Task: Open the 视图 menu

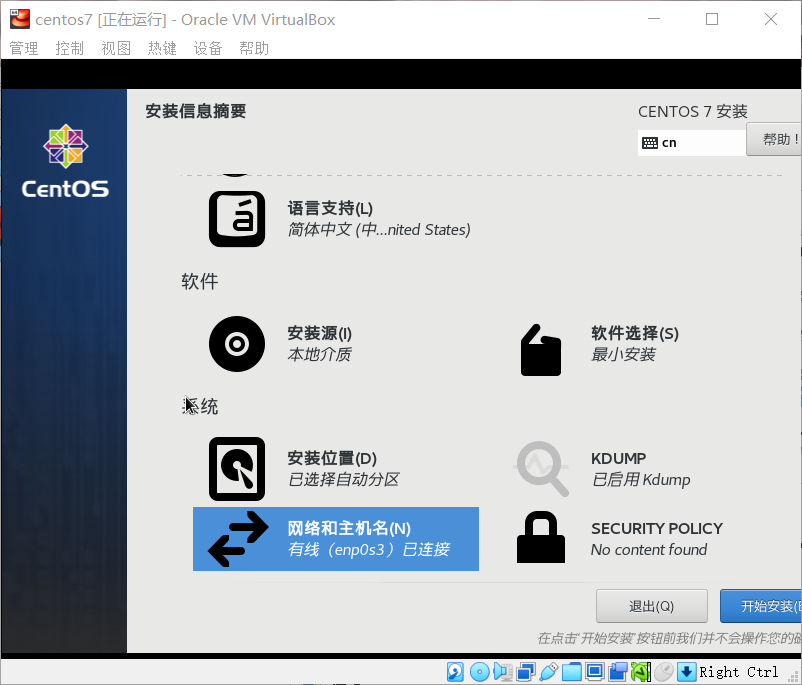Action: [116, 48]
